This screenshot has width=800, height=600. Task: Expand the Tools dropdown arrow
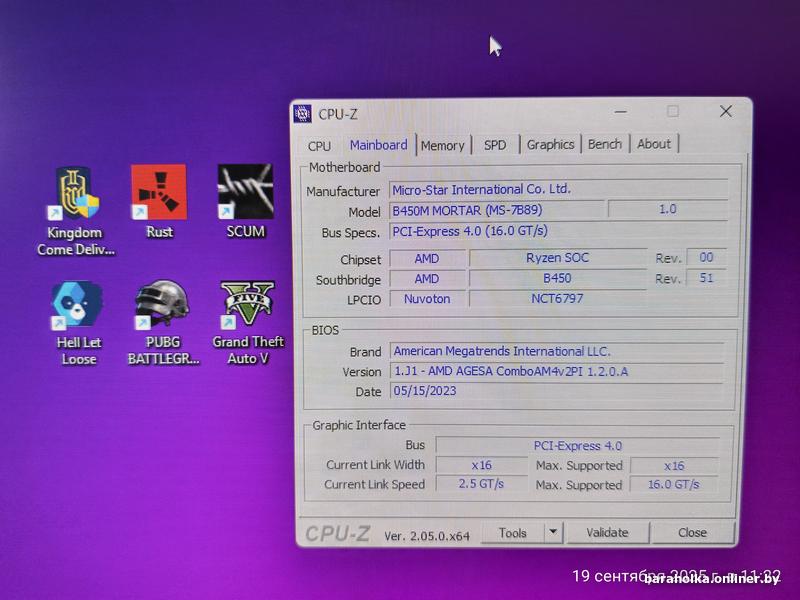(x=553, y=532)
